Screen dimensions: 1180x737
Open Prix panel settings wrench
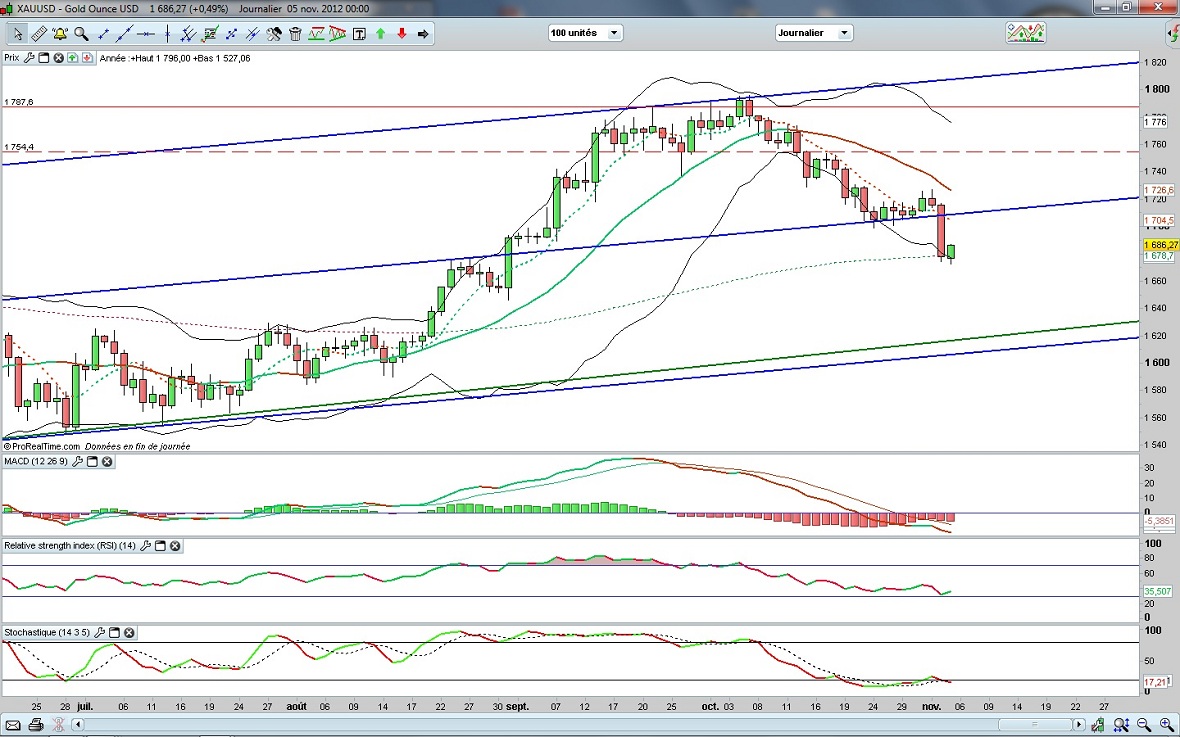(x=29, y=58)
